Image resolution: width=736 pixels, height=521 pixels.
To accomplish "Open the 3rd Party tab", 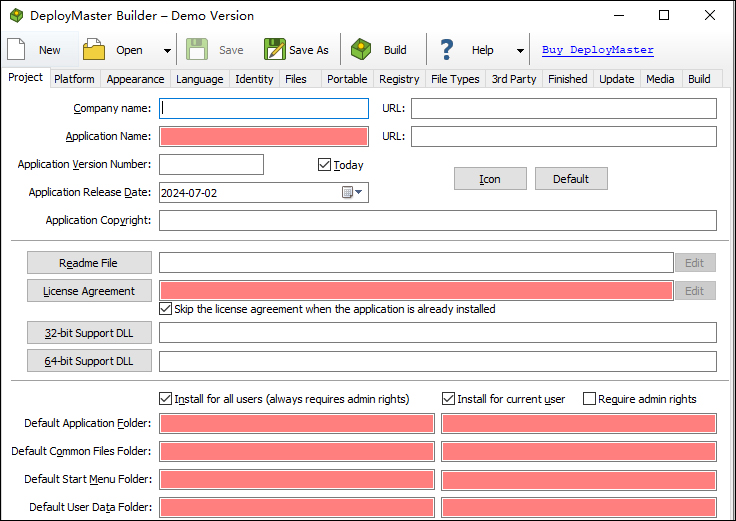I will (x=514, y=79).
